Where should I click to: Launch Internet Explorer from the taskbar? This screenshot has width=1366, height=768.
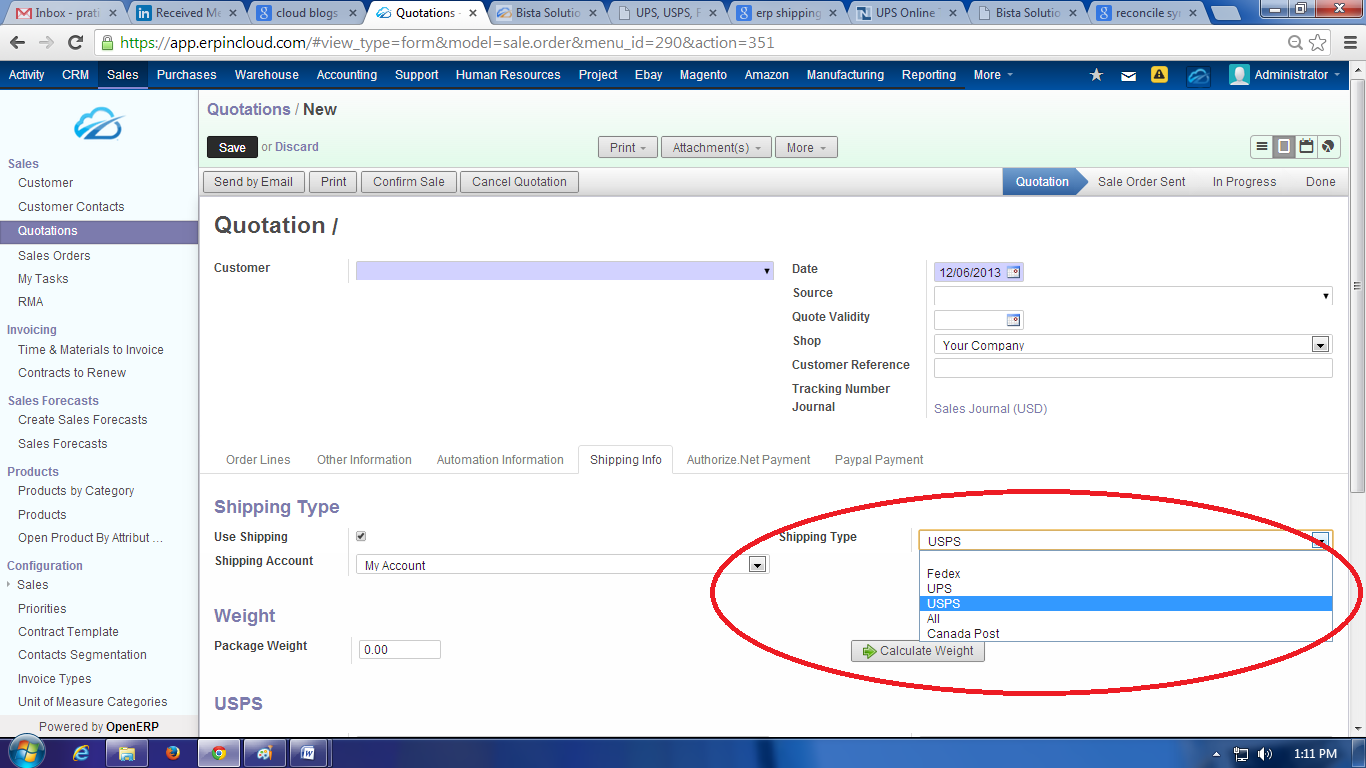pyautogui.click(x=81, y=753)
